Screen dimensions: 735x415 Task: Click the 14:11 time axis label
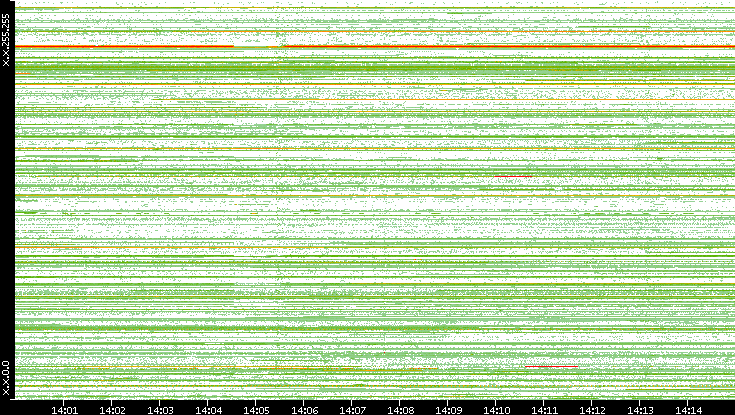pos(544,410)
